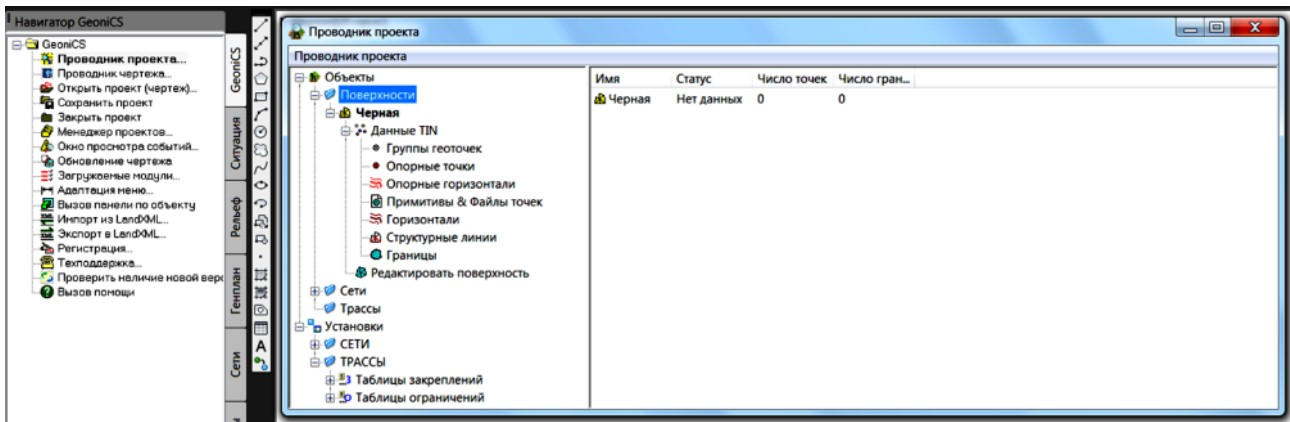Viewport: 1290px width, 422px height.
Task: Open the Регистрация item
Action: tap(94, 247)
